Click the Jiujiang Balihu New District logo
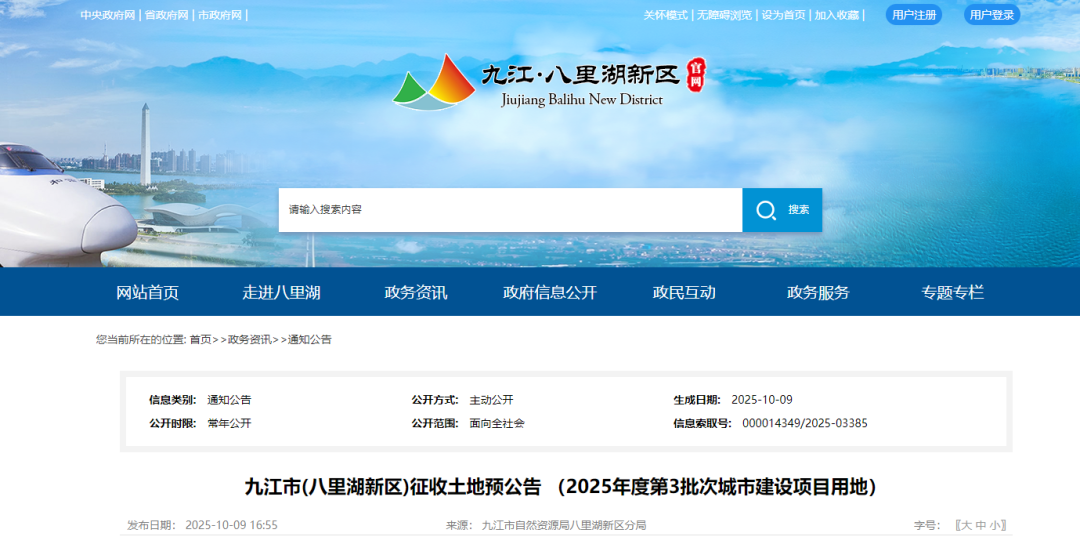The height and width of the screenshot is (544, 1080). 433,82
